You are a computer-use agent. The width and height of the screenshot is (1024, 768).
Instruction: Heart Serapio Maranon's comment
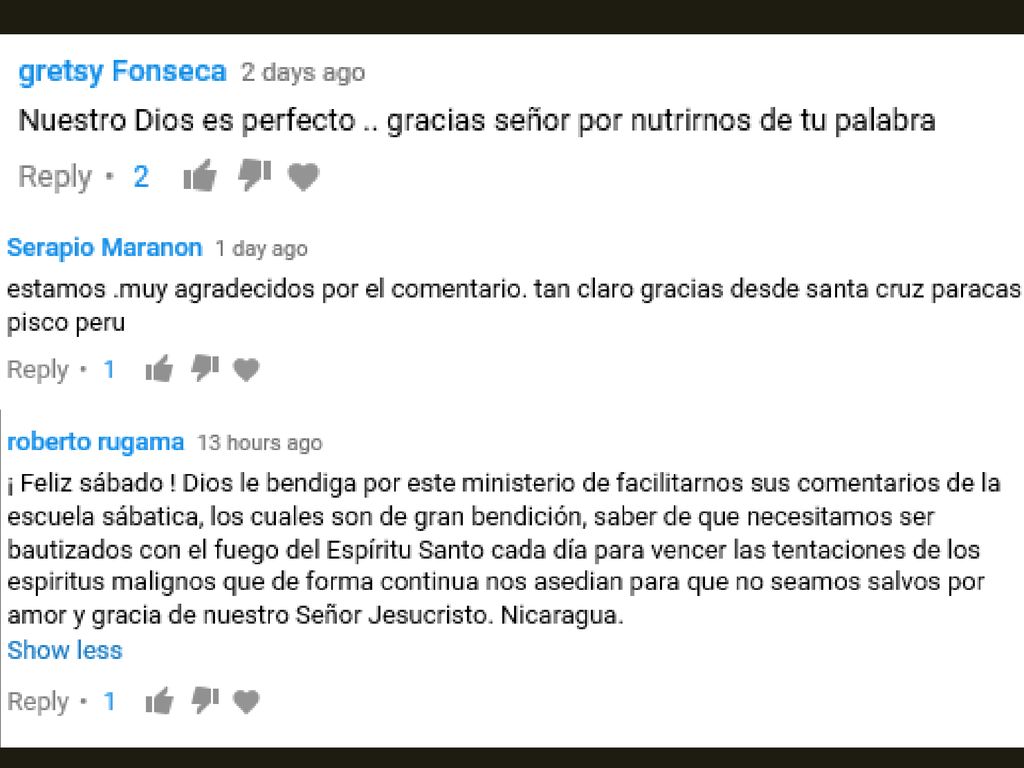pos(246,370)
